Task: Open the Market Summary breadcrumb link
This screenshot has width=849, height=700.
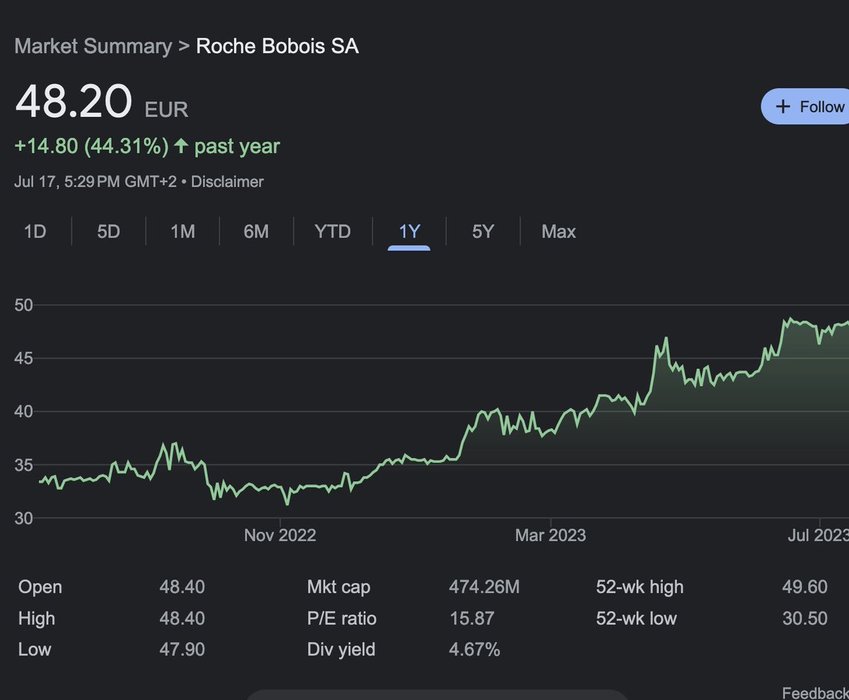Action: [x=91, y=46]
